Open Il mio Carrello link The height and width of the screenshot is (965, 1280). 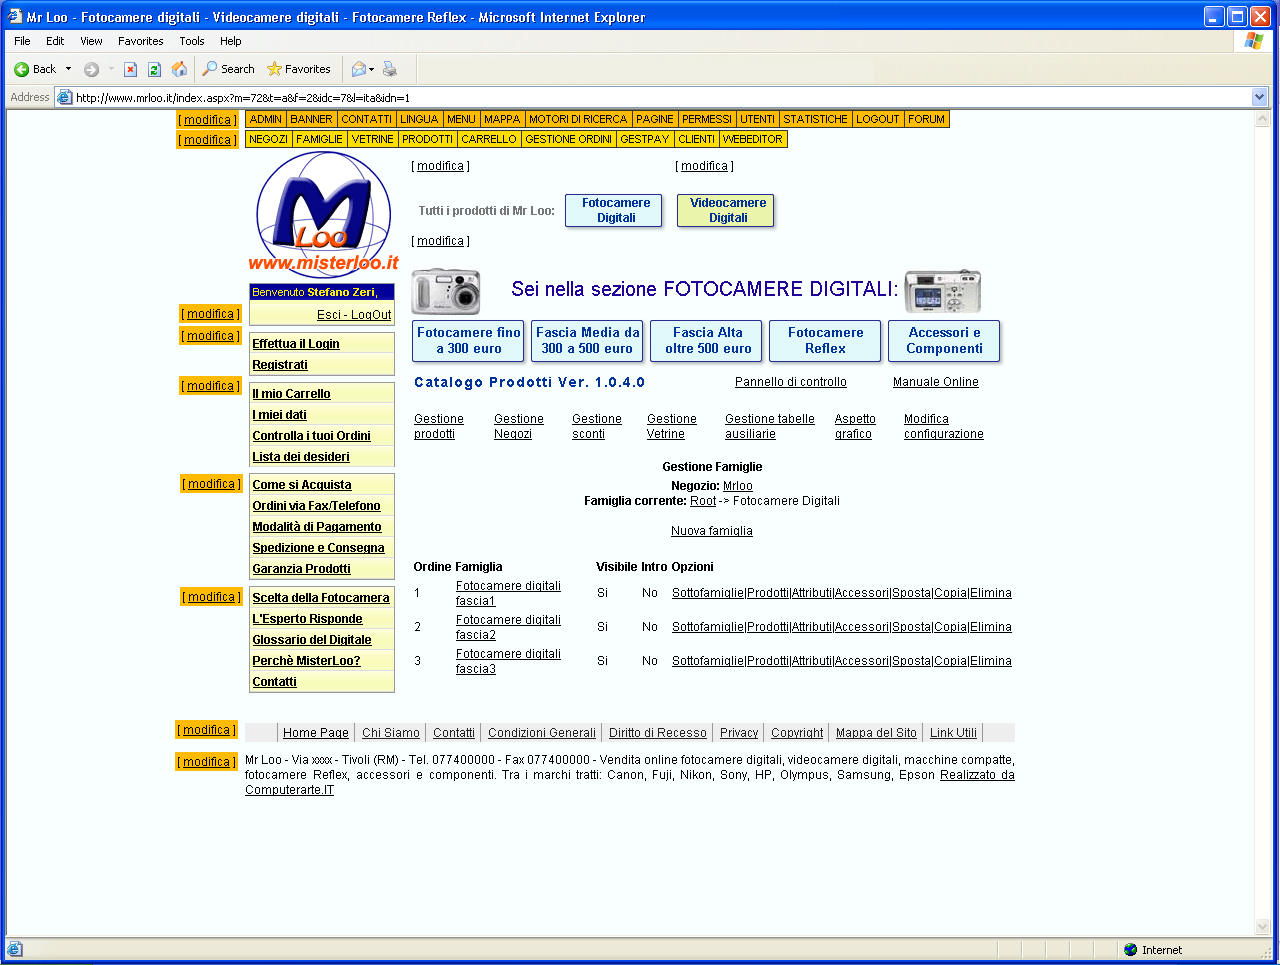pyautogui.click(x=291, y=394)
